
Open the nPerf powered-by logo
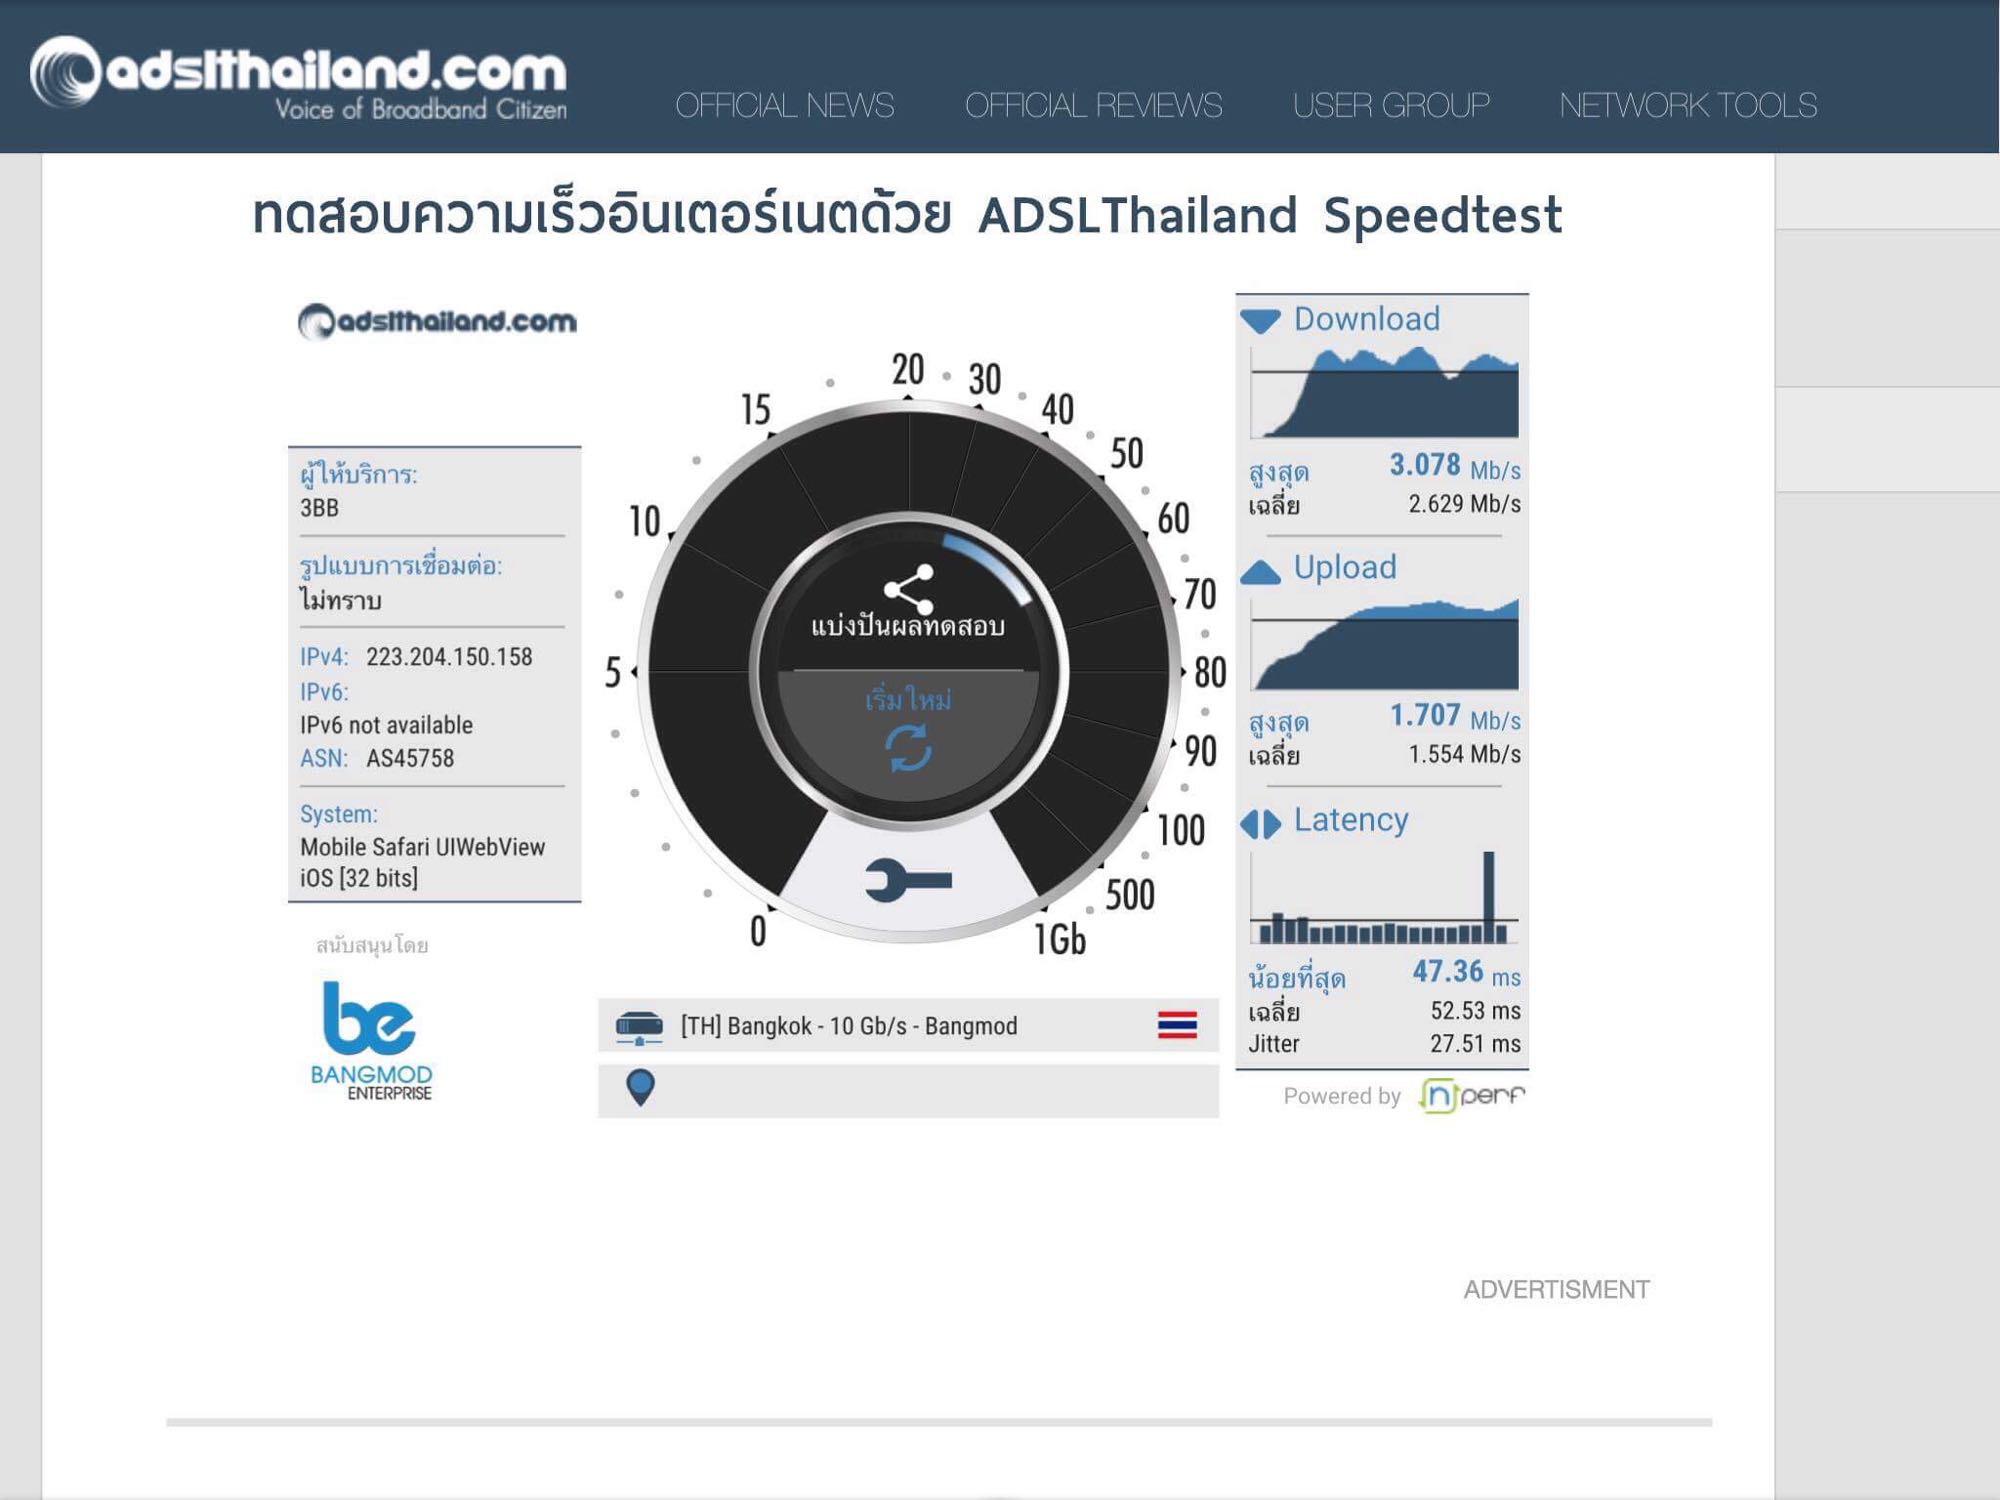[x=1472, y=1096]
